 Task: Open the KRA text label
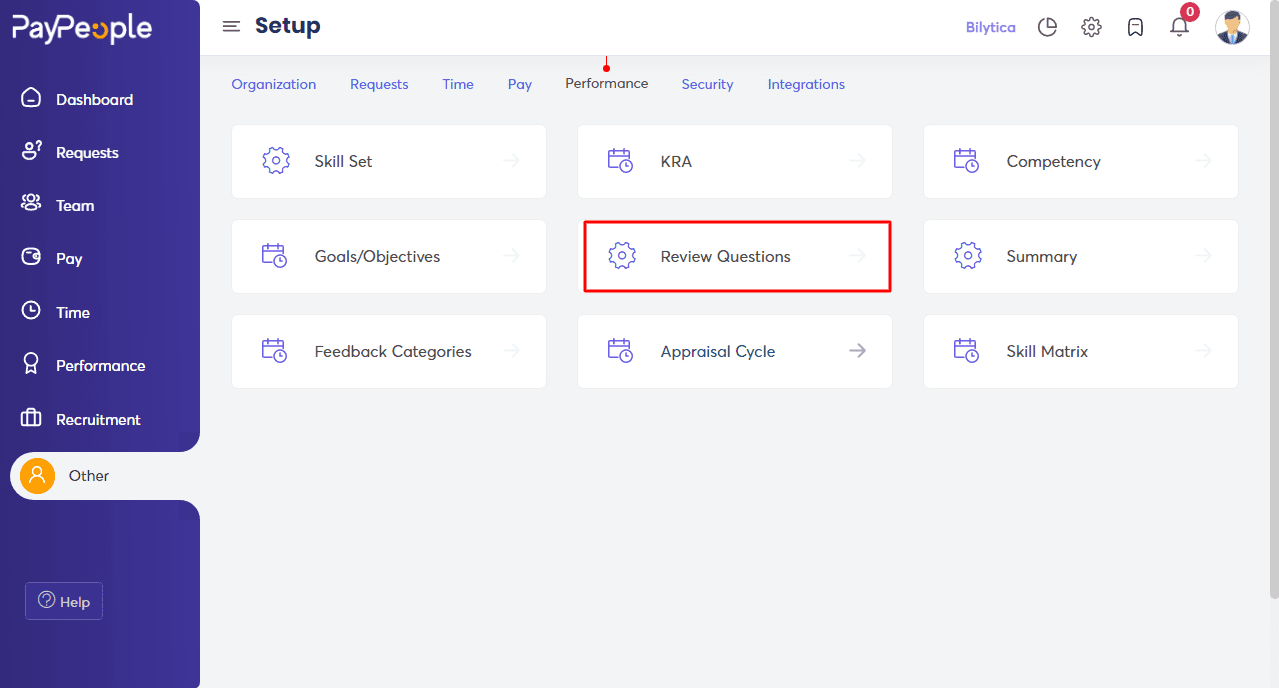676,161
